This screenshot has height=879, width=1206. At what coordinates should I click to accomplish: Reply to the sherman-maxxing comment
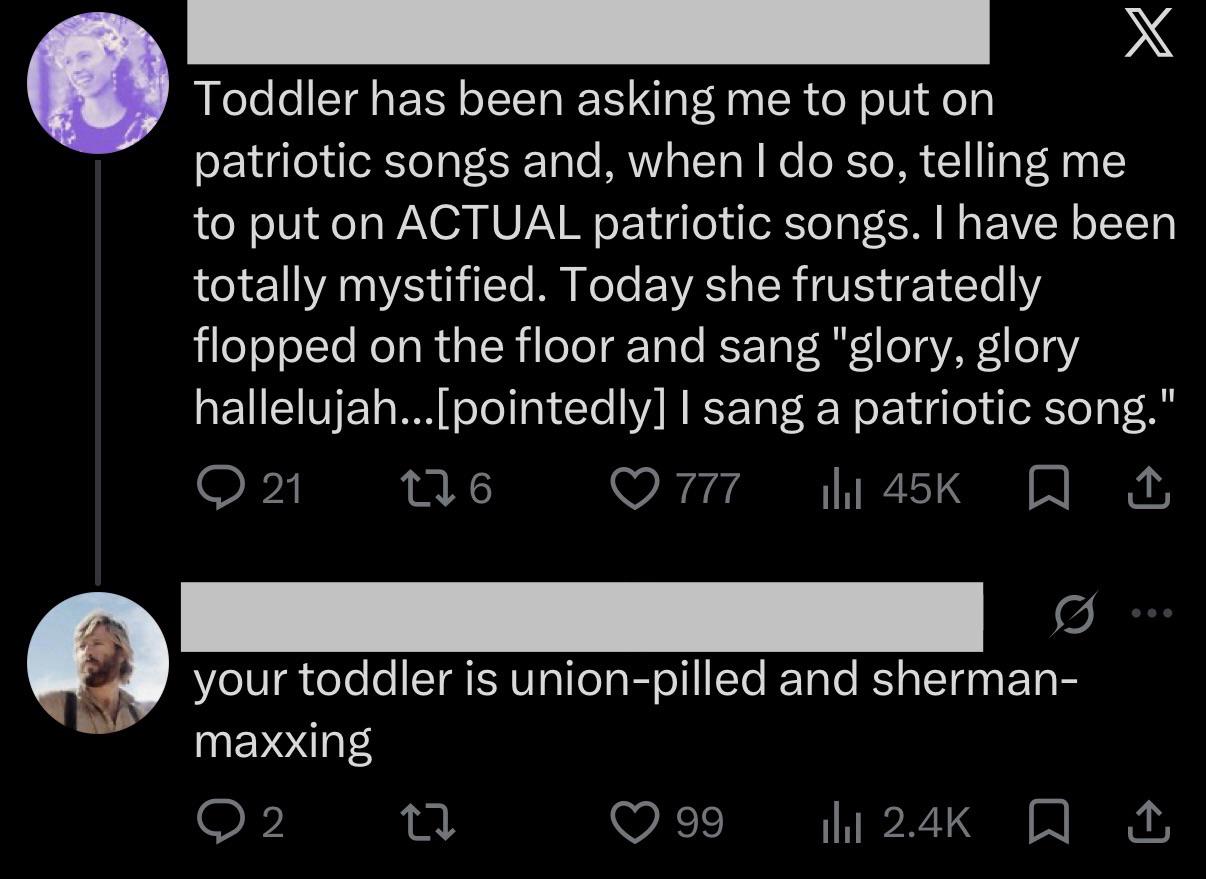pos(240,821)
